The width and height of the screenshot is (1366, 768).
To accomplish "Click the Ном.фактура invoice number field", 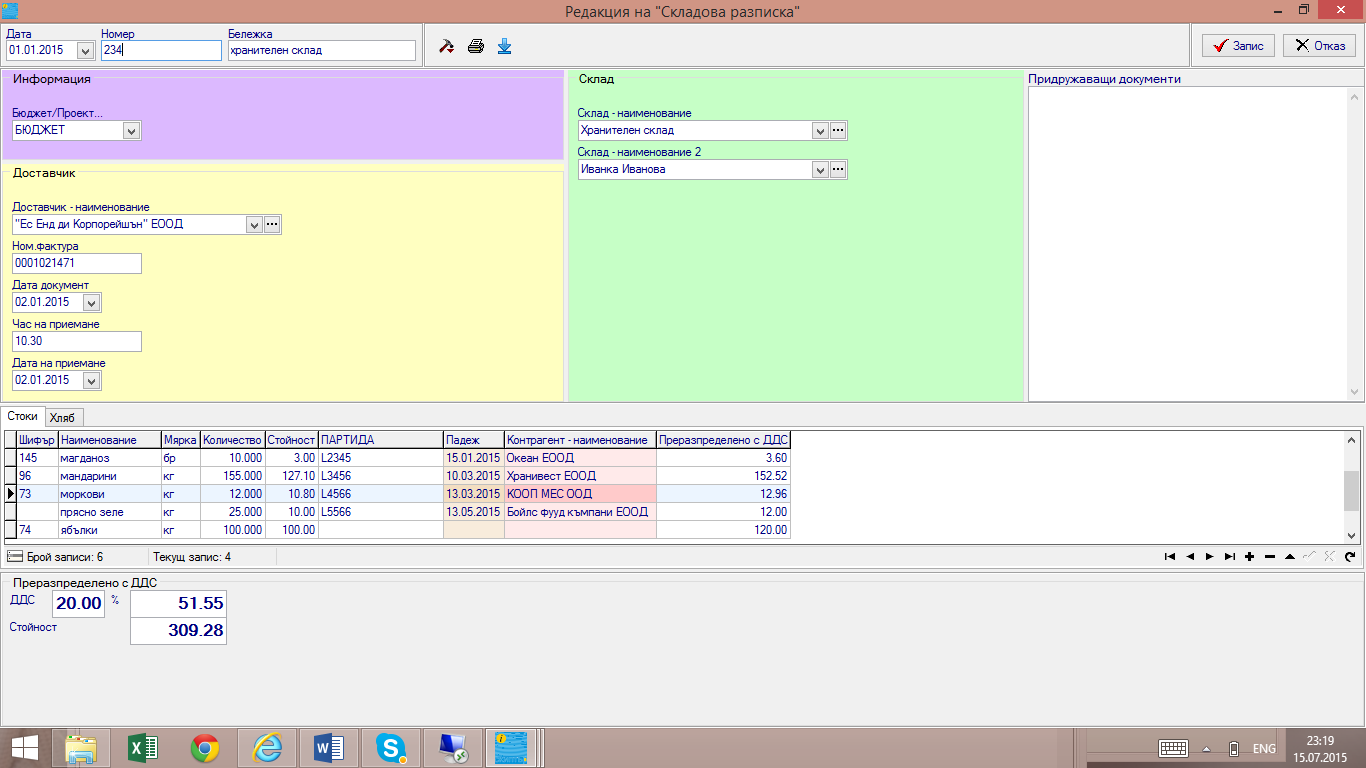I will click(x=77, y=263).
